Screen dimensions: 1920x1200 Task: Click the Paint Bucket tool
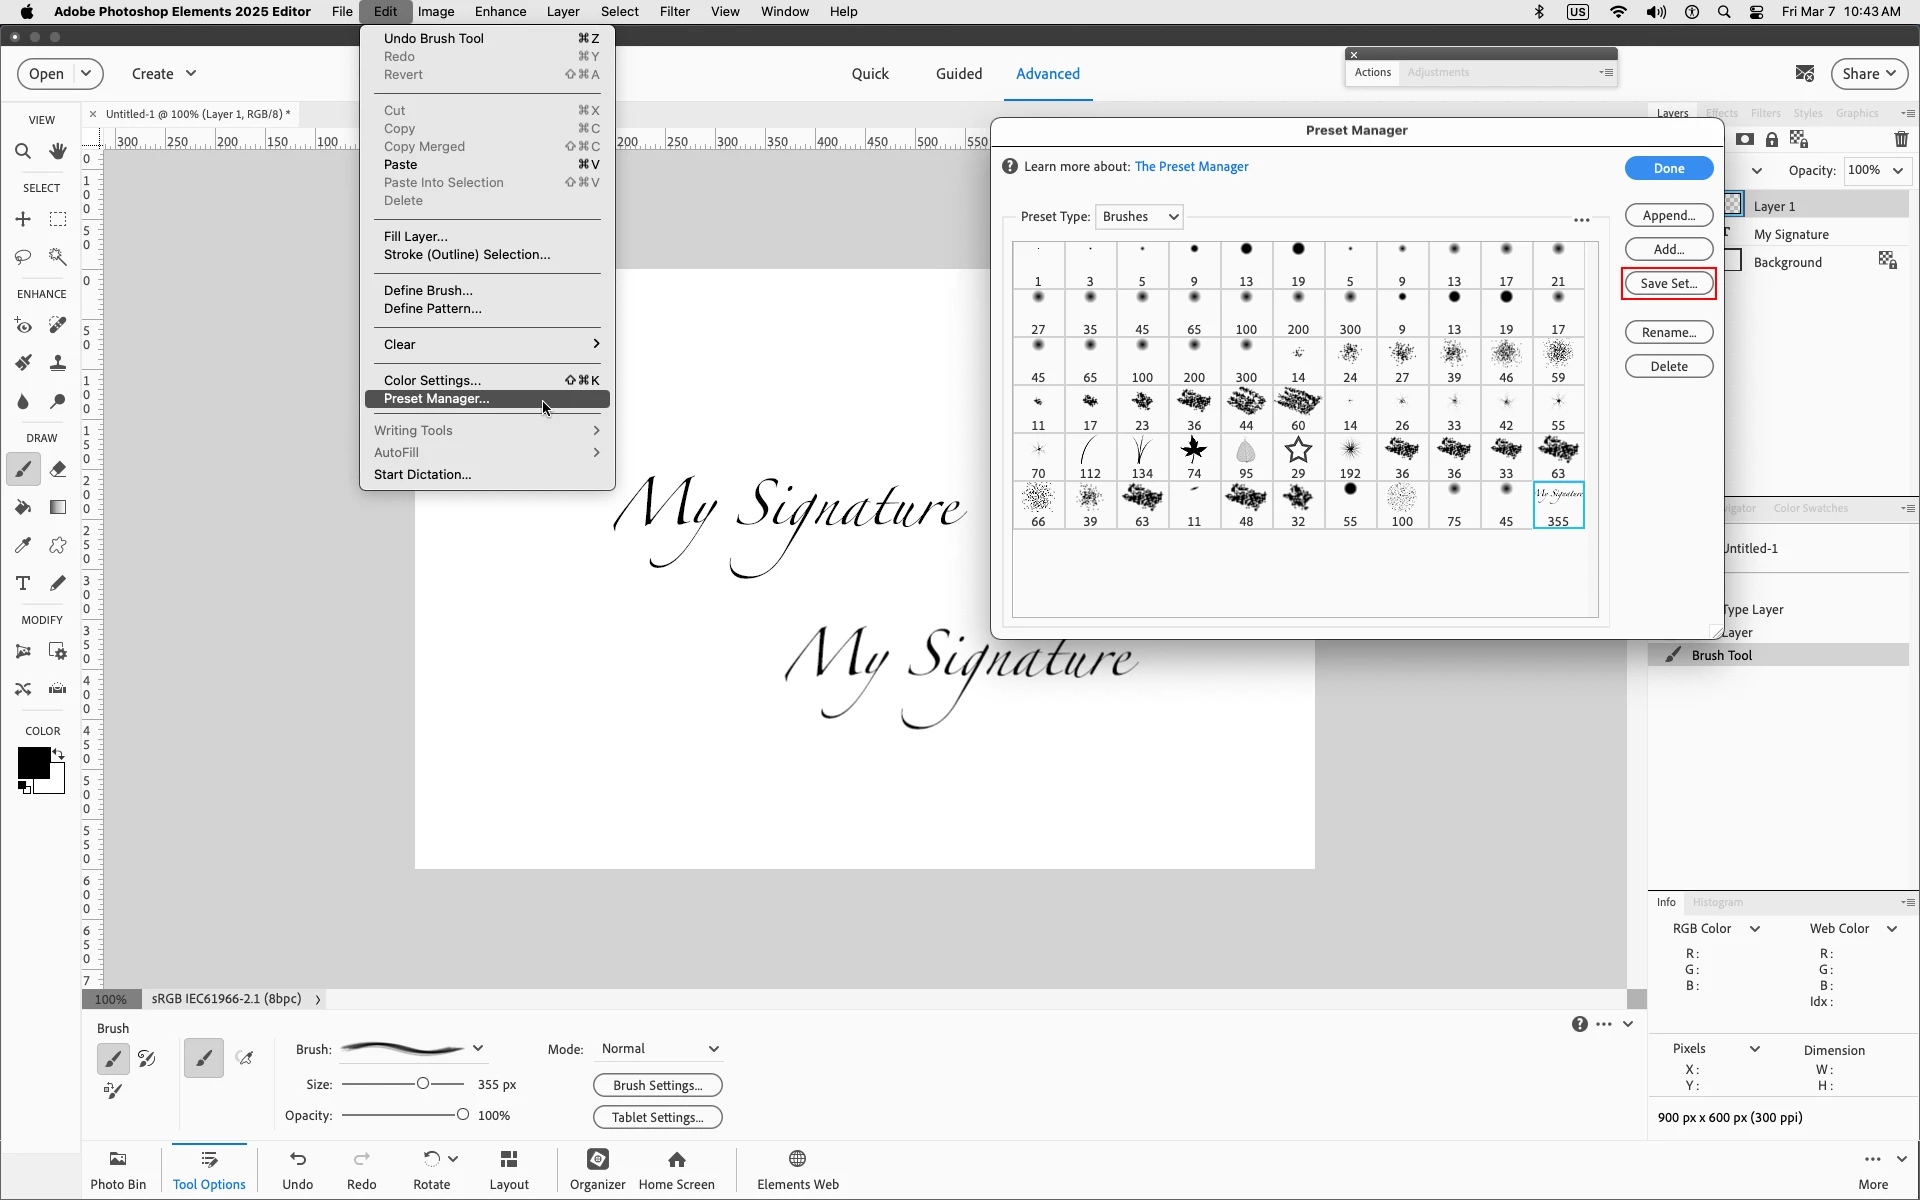(x=23, y=507)
